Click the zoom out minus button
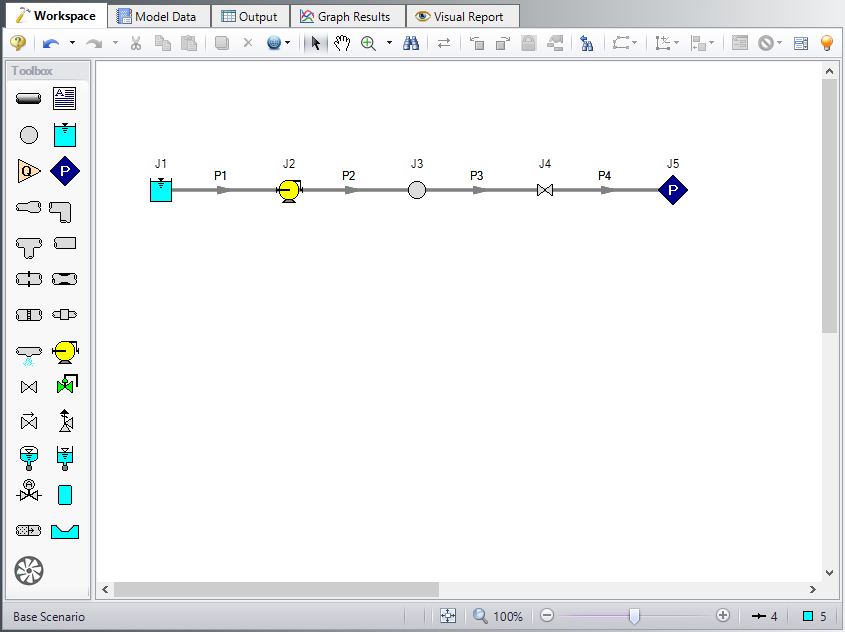This screenshot has width=845, height=632. (547, 615)
